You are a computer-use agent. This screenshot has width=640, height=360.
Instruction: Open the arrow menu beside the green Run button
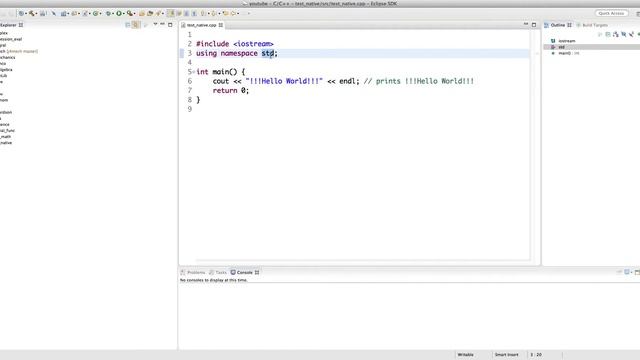pyautogui.click(x=124, y=13)
